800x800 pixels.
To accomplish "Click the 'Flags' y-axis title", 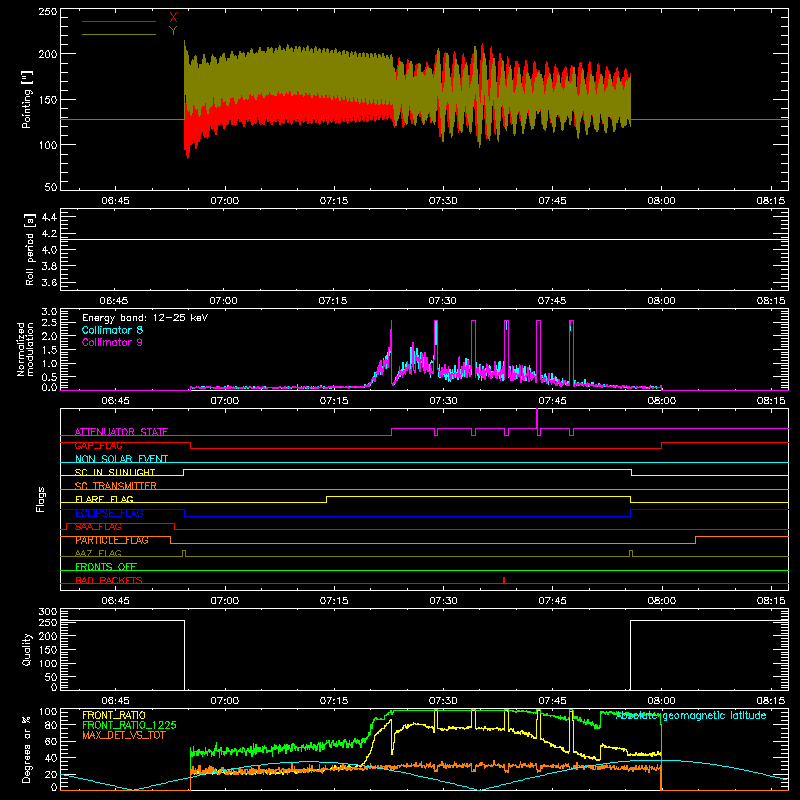I will click(x=41, y=499).
